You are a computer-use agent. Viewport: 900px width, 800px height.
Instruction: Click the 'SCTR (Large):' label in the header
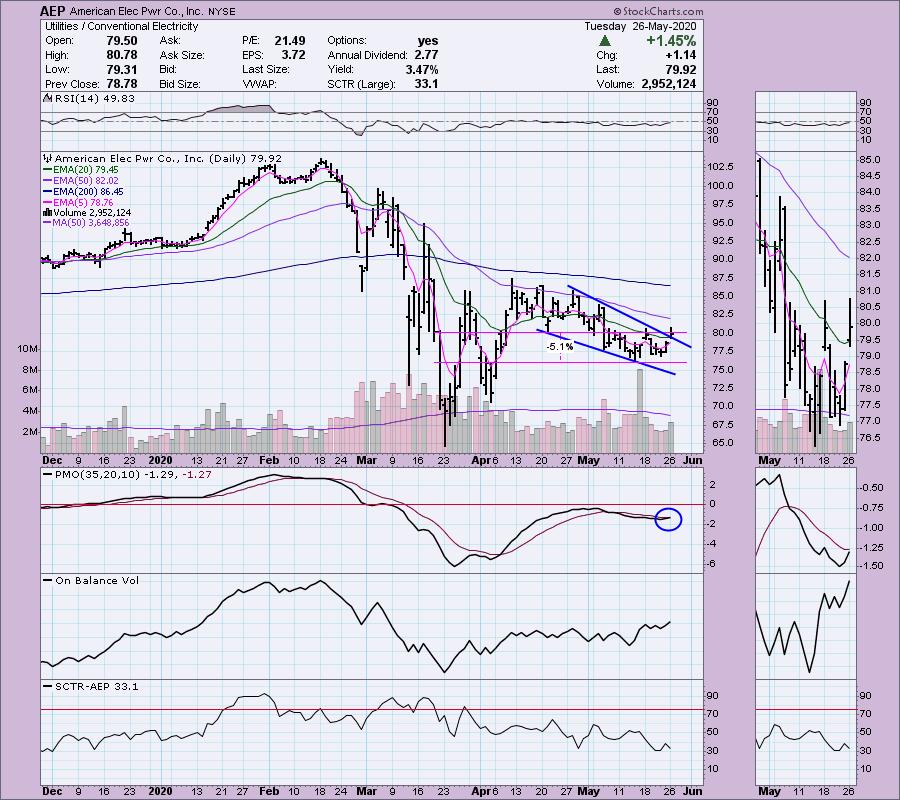(361, 84)
